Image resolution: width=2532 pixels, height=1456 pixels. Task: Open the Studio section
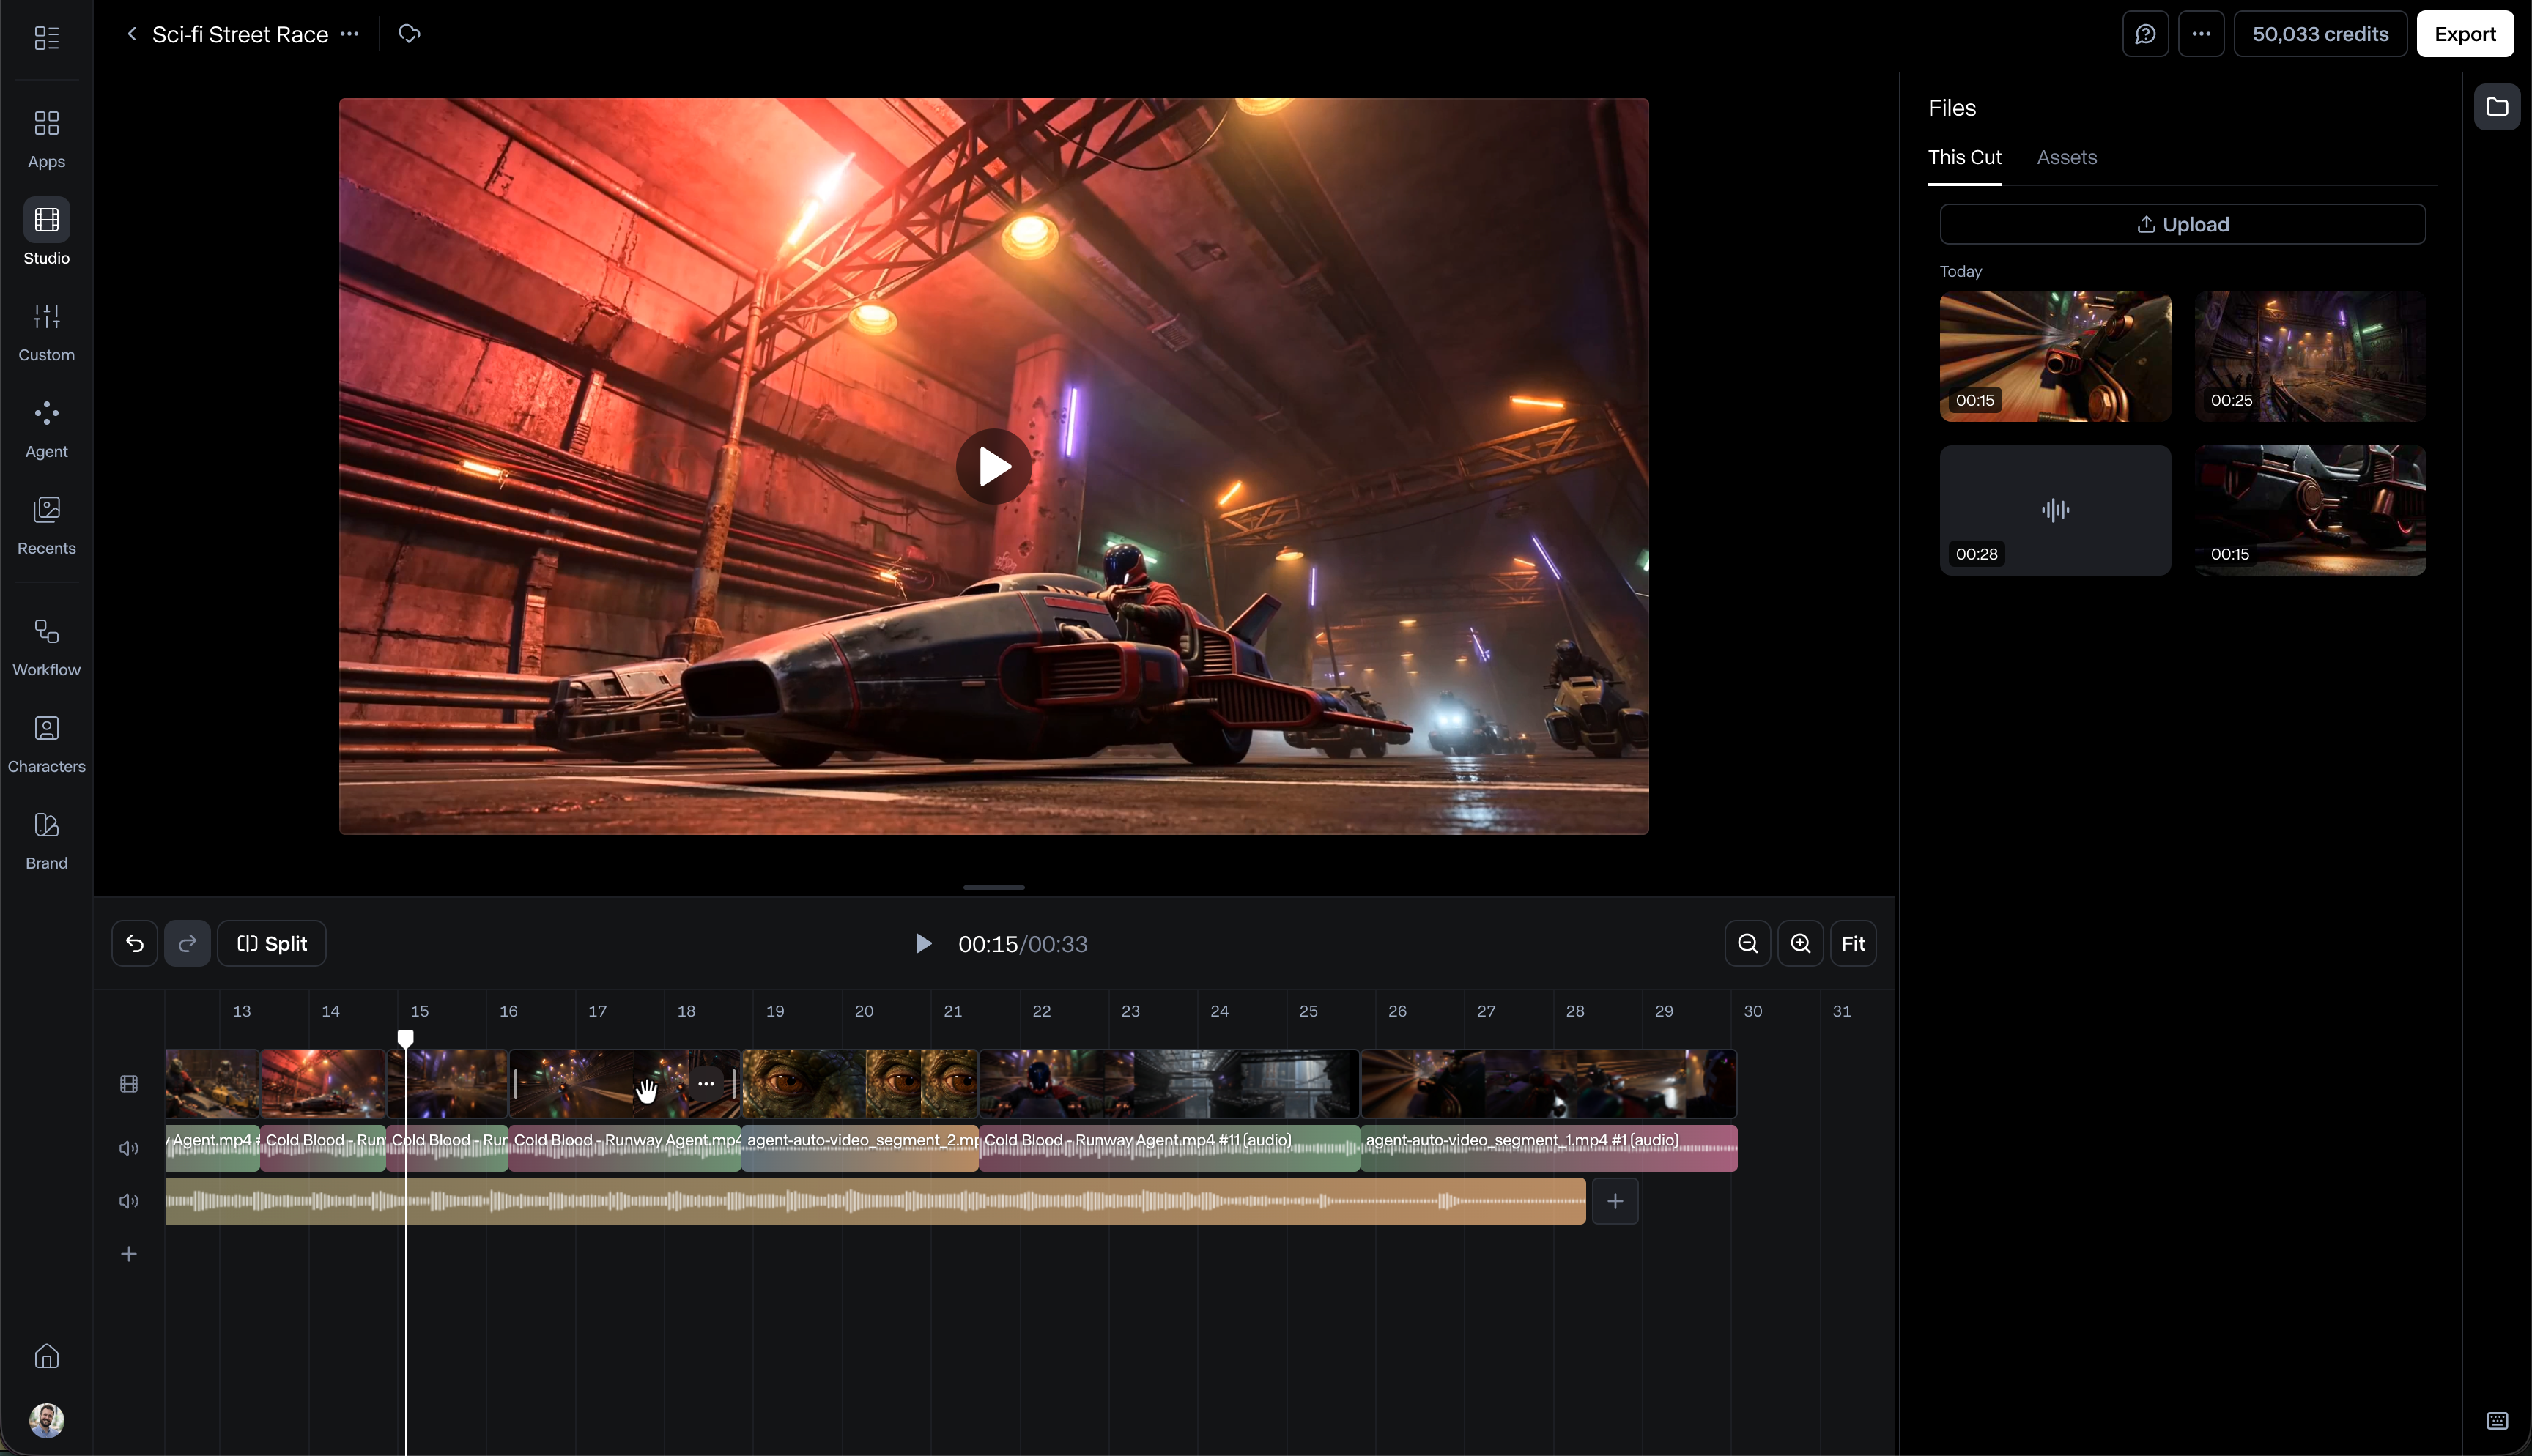(46, 232)
